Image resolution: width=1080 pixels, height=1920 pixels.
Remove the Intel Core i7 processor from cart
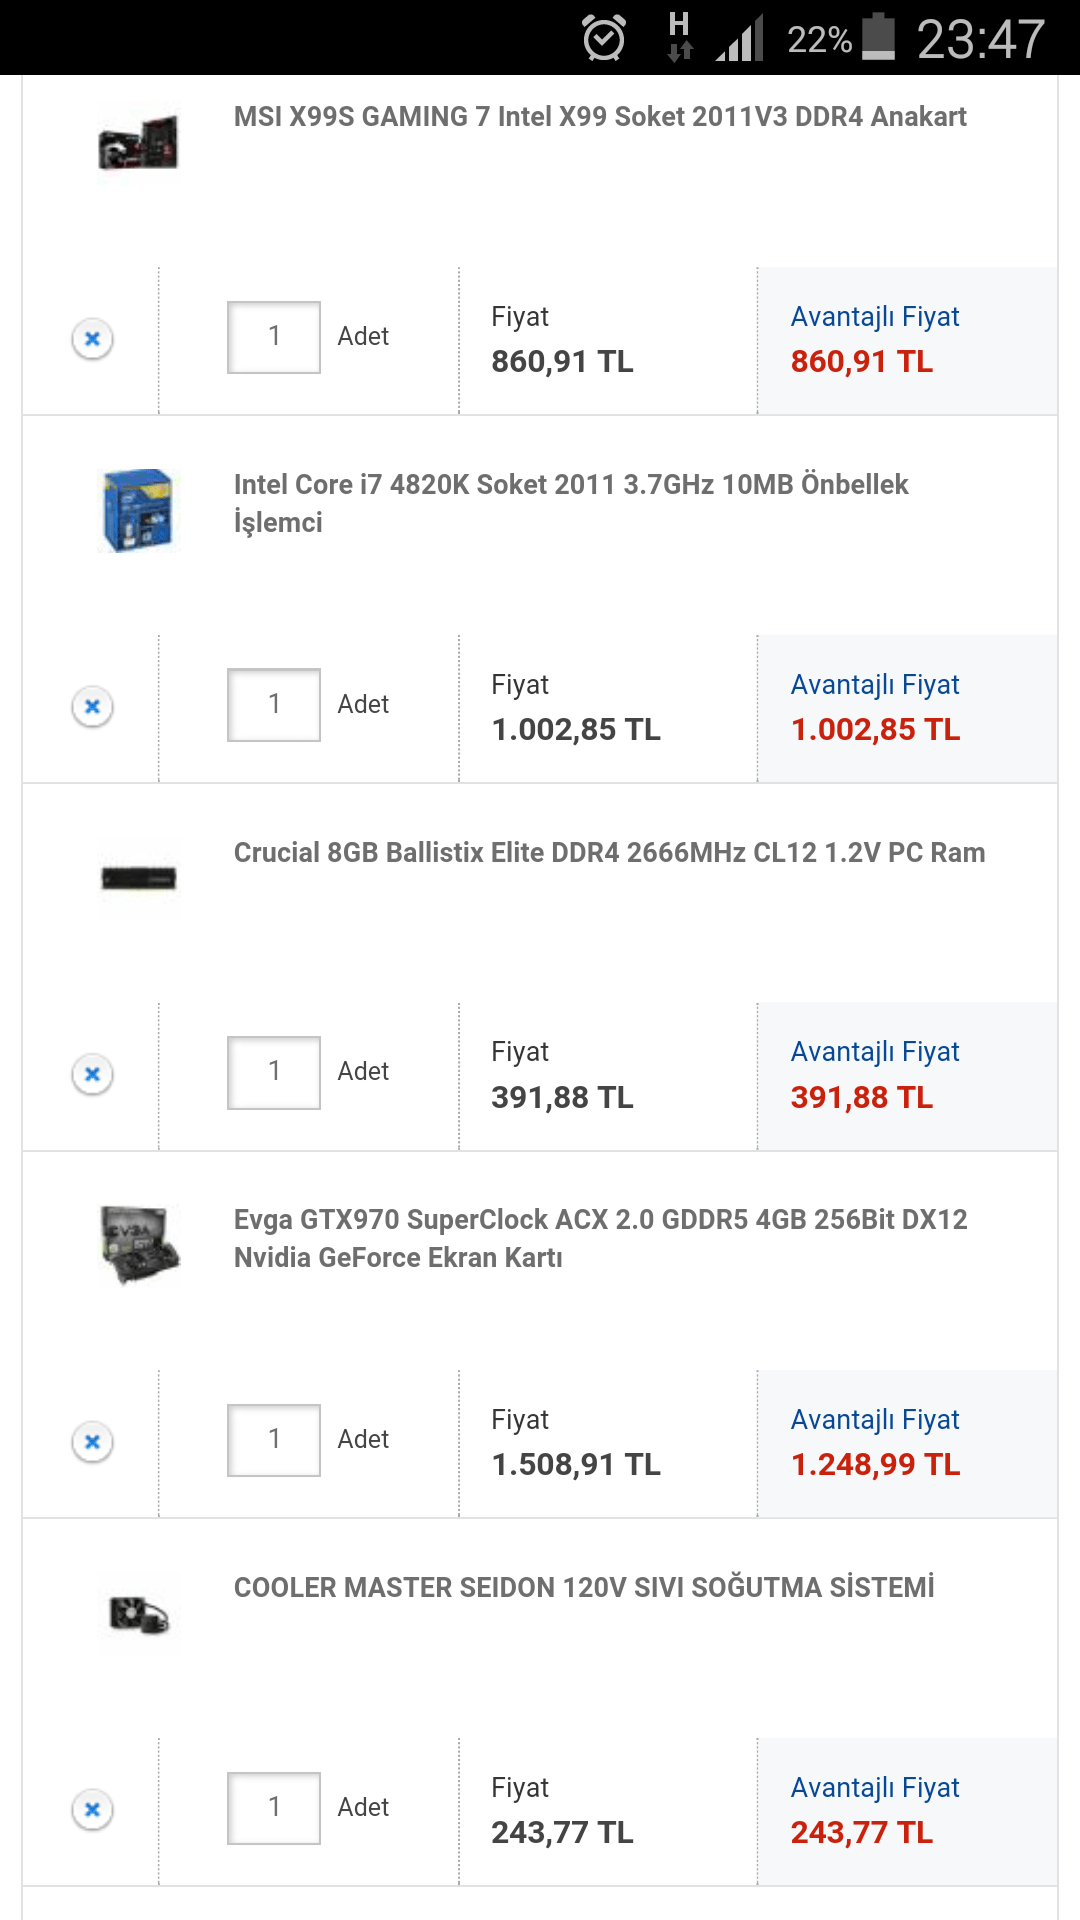[92, 707]
